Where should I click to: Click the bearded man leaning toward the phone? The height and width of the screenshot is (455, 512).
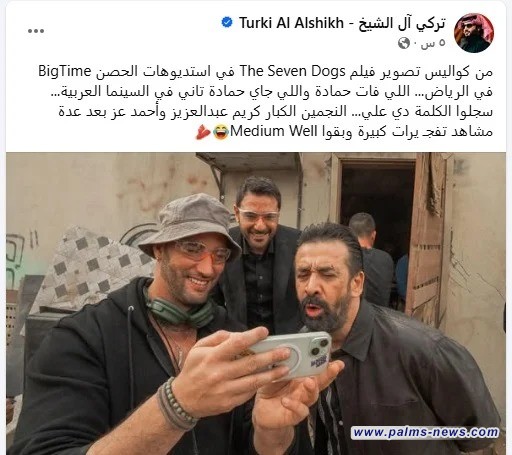pyautogui.click(x=383, y=337)
